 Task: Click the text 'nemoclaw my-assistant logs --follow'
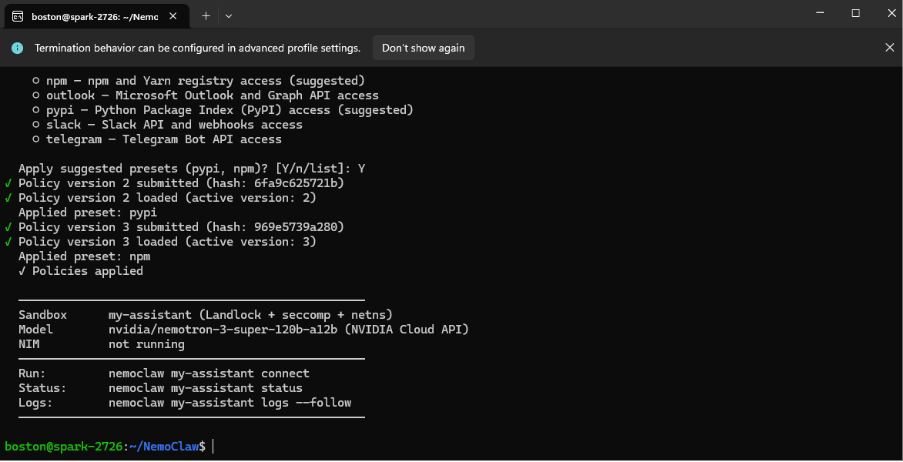point(230,403)
